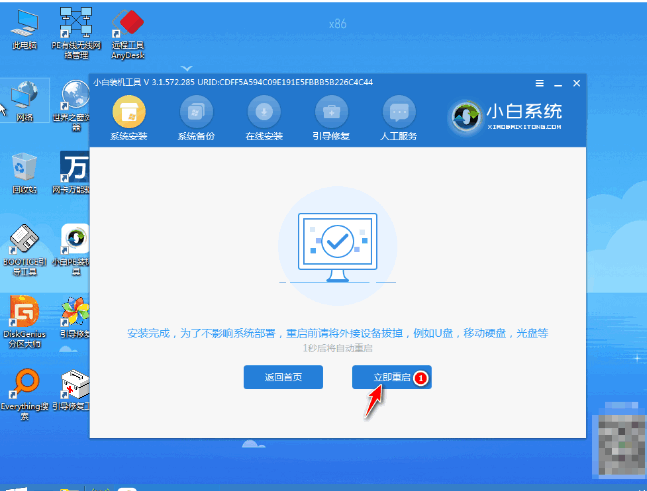Select the BOOTICE引导工具 desktop icon
This screenshot has width=647, height=491.
[24, 250]
